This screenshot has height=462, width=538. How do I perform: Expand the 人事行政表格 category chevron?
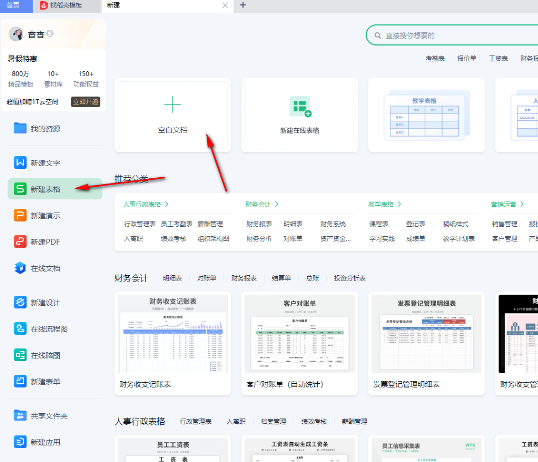pyautogui.click(x=167, y=204)
